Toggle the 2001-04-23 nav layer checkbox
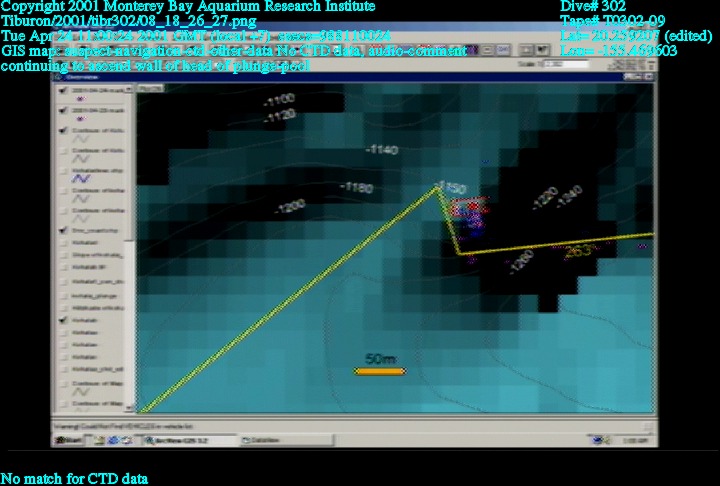The image size is (720, 486). coord(63,110)
